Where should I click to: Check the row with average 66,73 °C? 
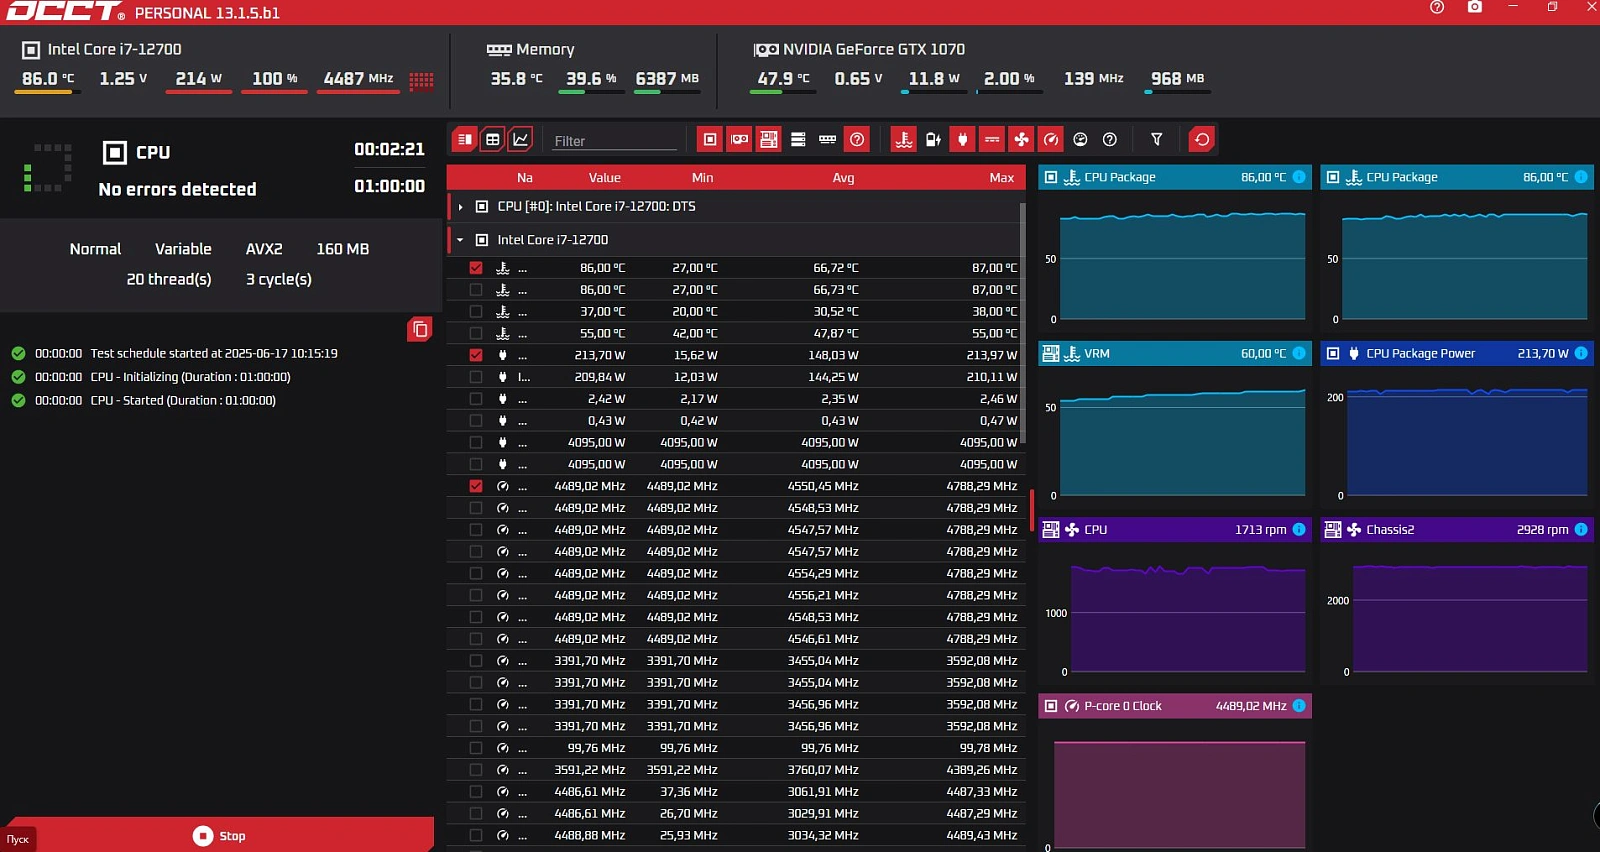(x=476, y=290)
